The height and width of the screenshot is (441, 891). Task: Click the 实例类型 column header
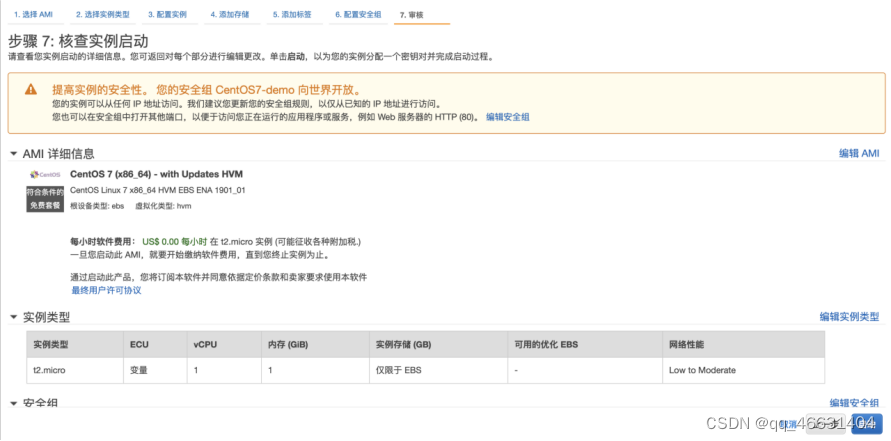(x=74, y=344)
